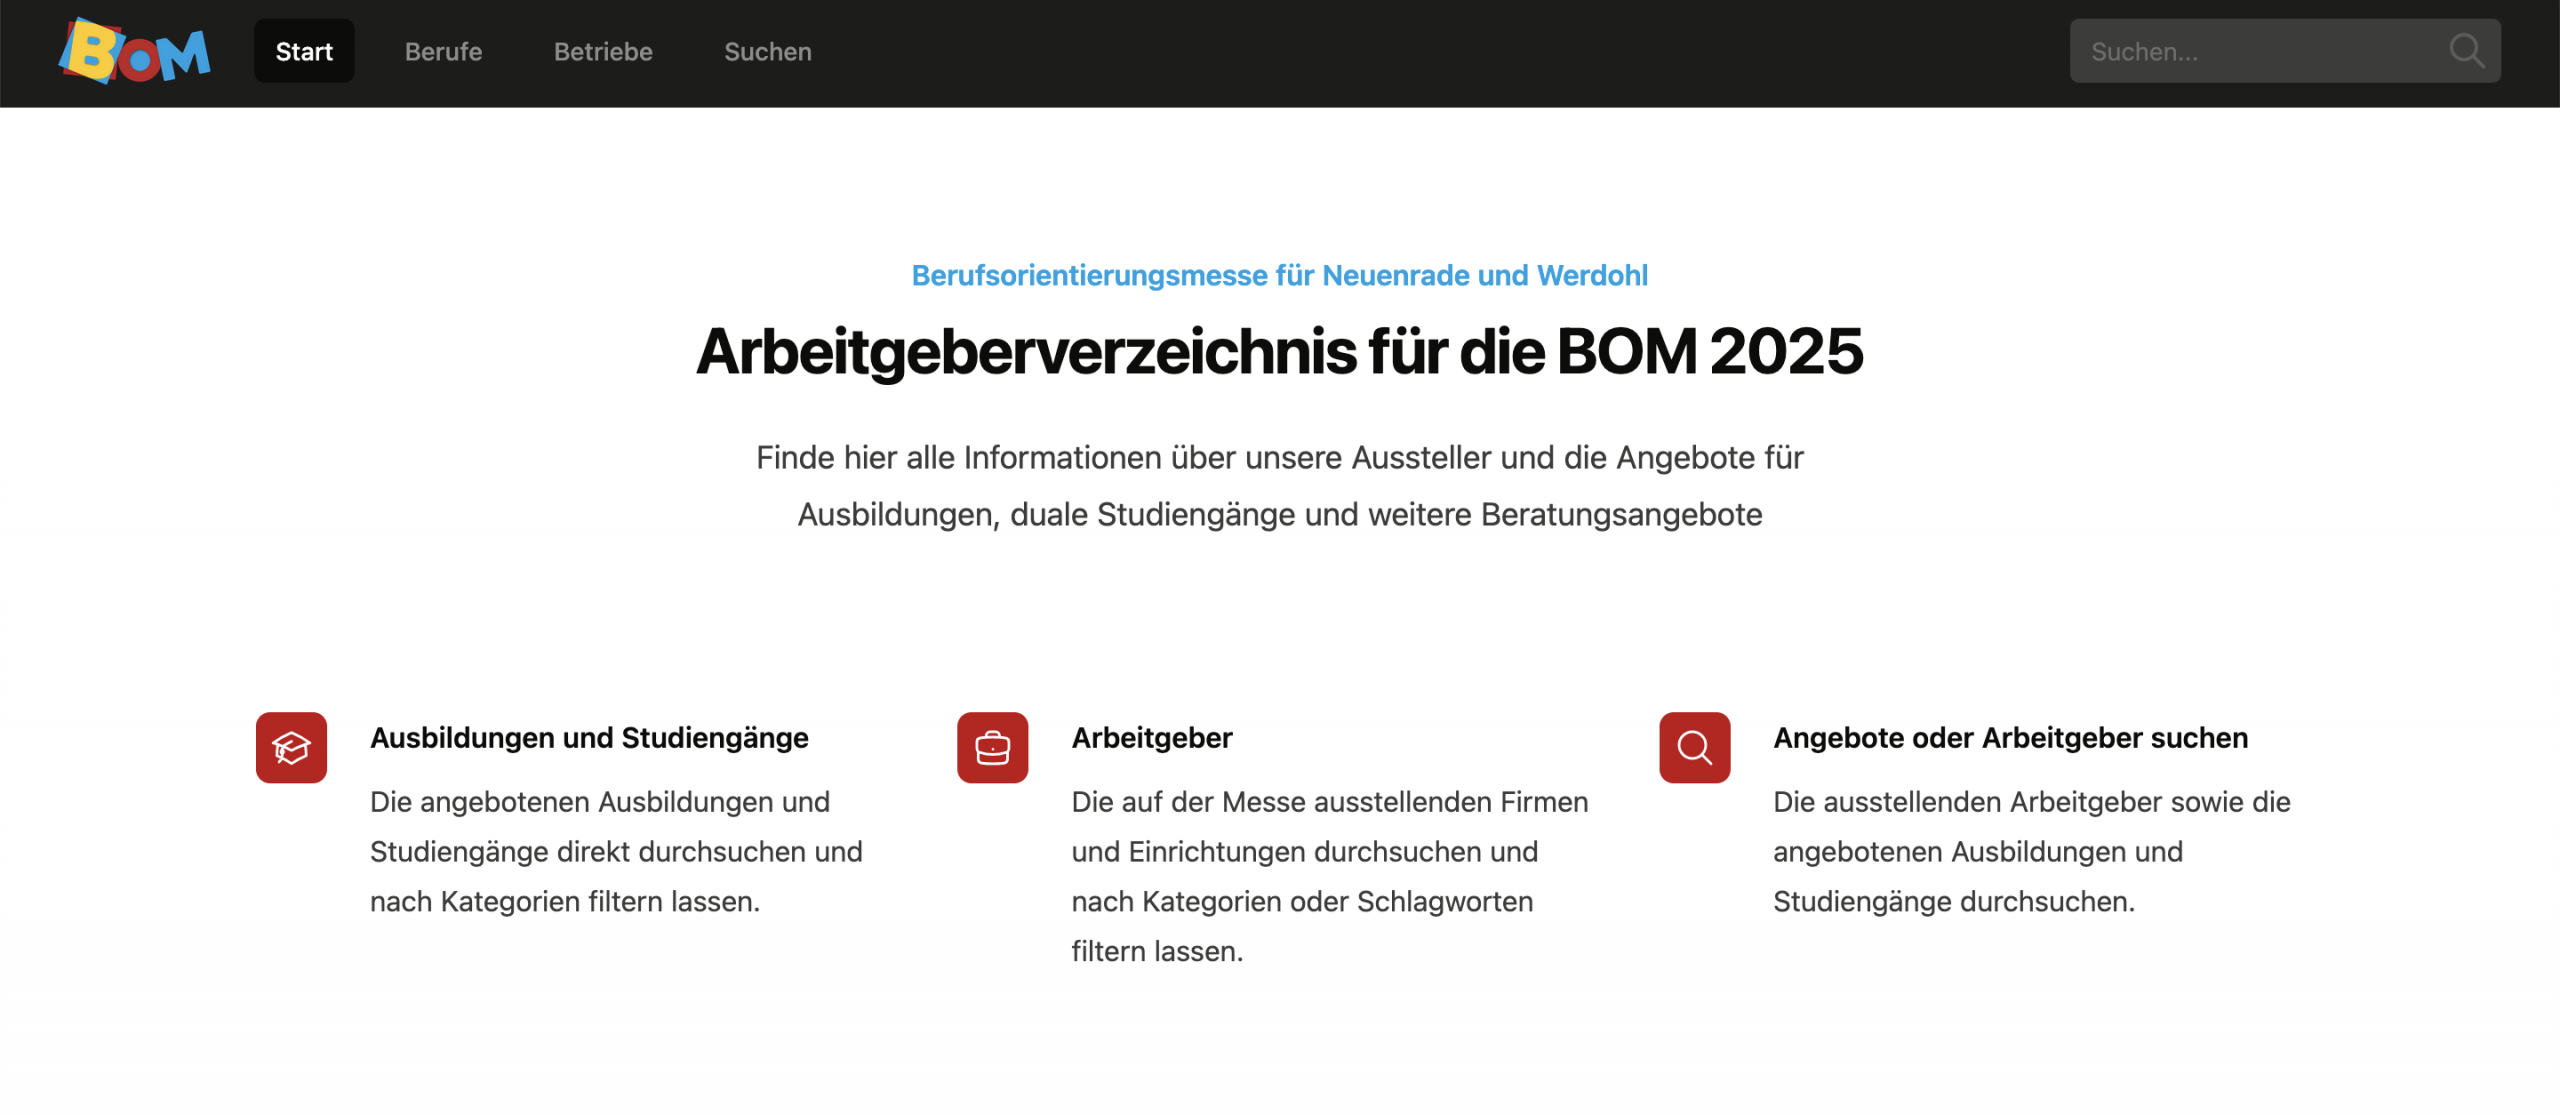Click the Arbeitgeberverzeichnis für die BOM 2025 heading

pos(1280,352)
